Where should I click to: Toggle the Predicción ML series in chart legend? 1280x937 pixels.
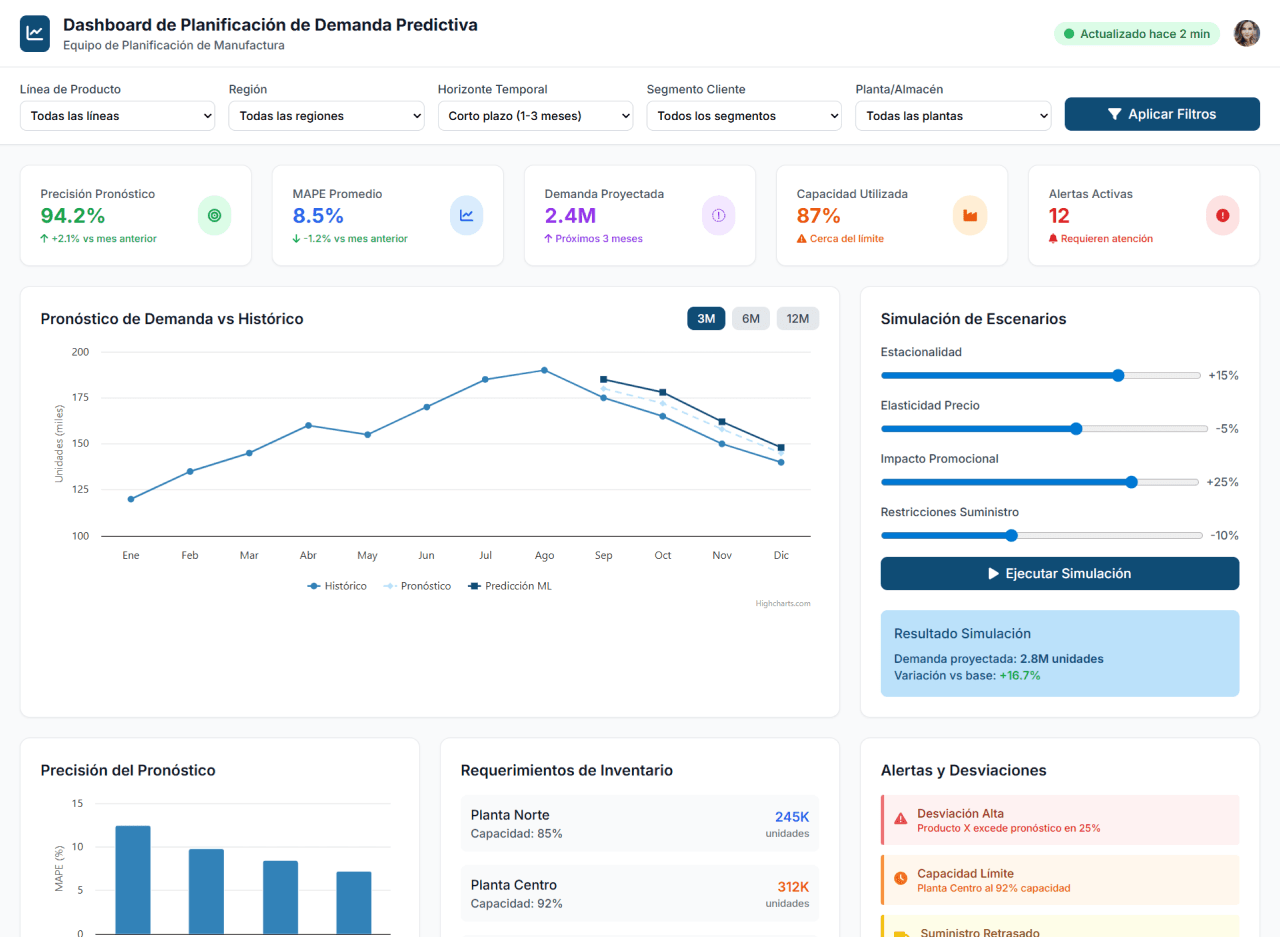point(510,586)
